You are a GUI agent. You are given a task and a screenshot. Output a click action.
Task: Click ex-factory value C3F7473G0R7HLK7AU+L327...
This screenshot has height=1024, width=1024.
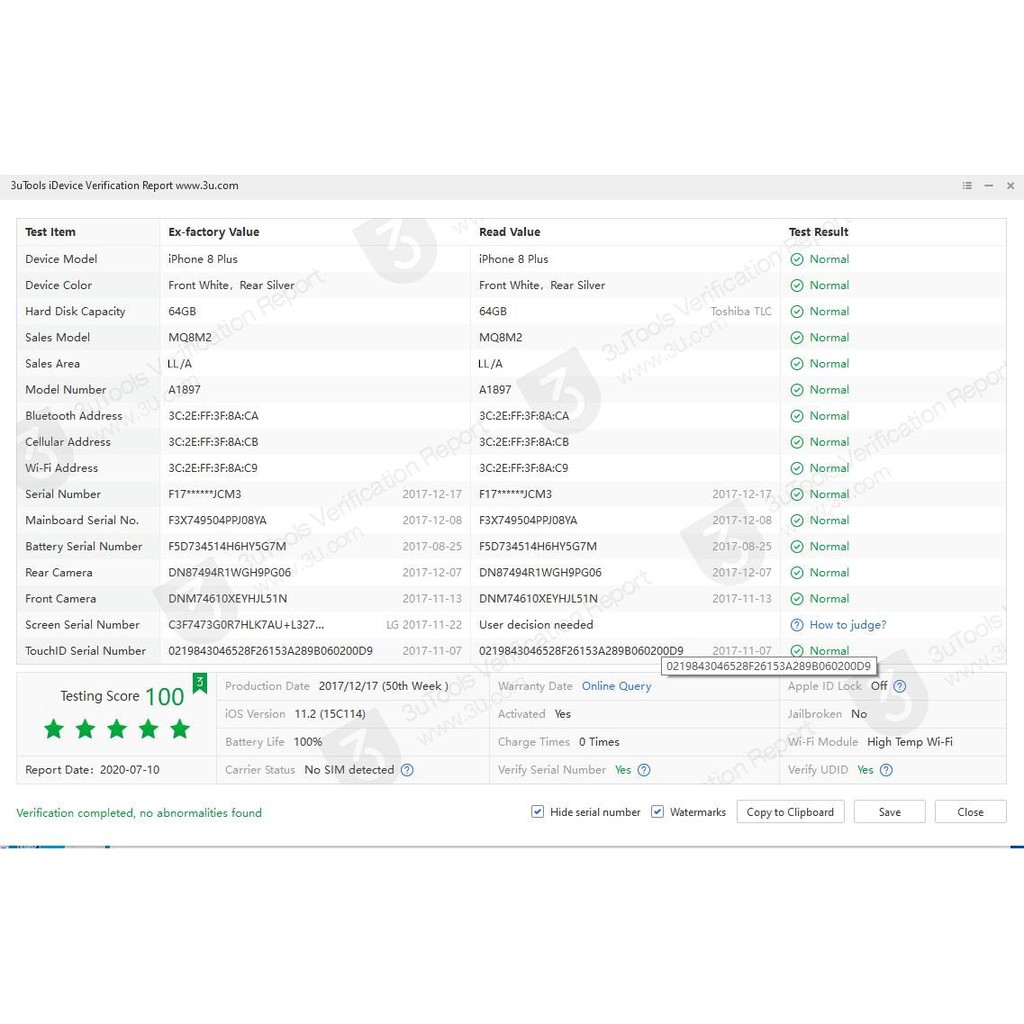(x=246, y=625)
